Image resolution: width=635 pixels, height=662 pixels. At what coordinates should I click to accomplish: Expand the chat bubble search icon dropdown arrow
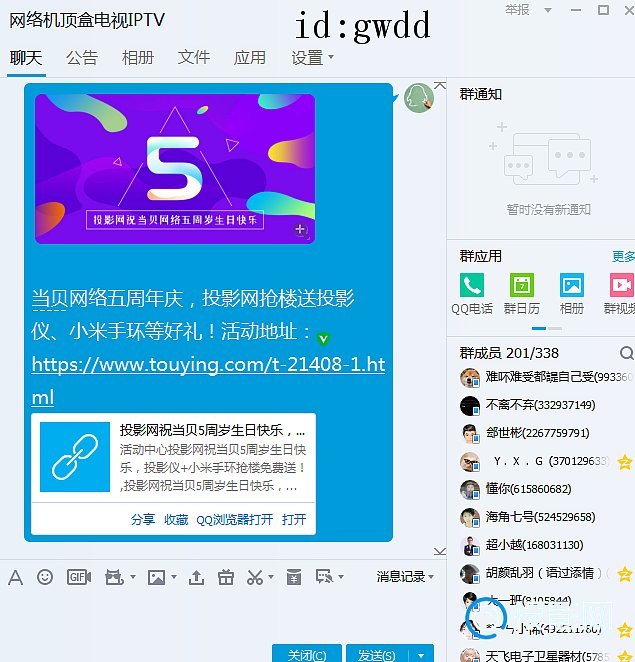click(x=341, y=577)
